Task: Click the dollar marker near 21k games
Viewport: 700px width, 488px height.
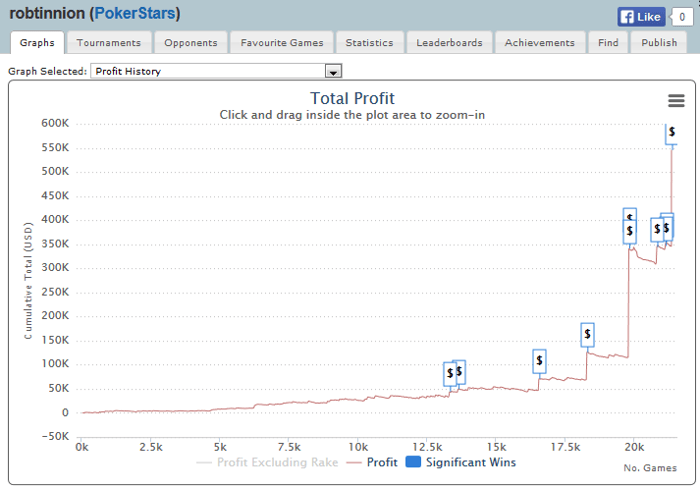Action: [x=656, y=229]
